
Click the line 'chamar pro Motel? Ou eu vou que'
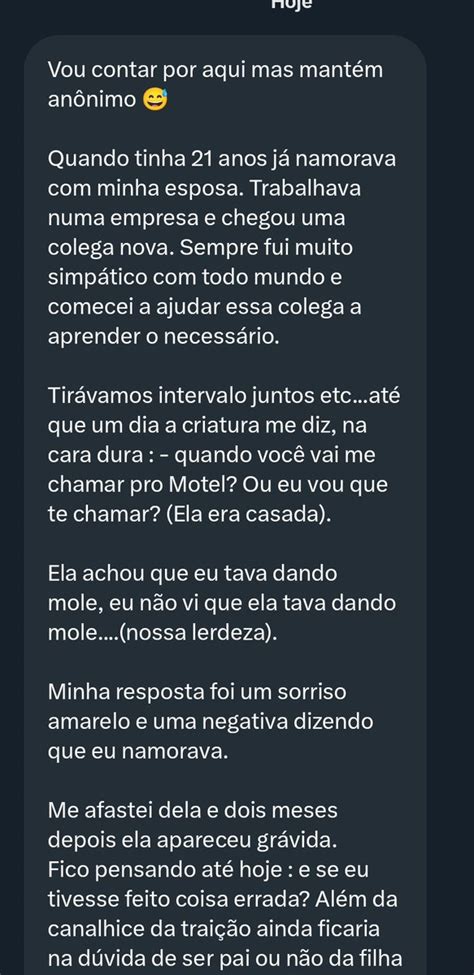(218, 488)
